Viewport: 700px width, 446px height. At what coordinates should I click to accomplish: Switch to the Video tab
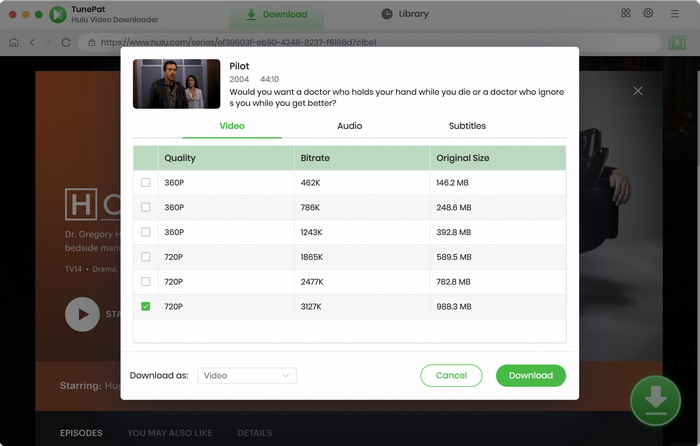[x=232, y=126]
